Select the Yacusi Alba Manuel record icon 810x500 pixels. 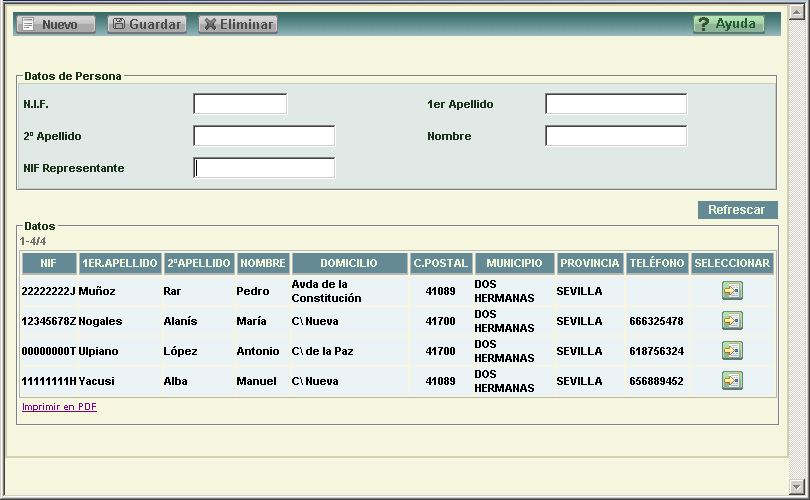pos(732,381)
